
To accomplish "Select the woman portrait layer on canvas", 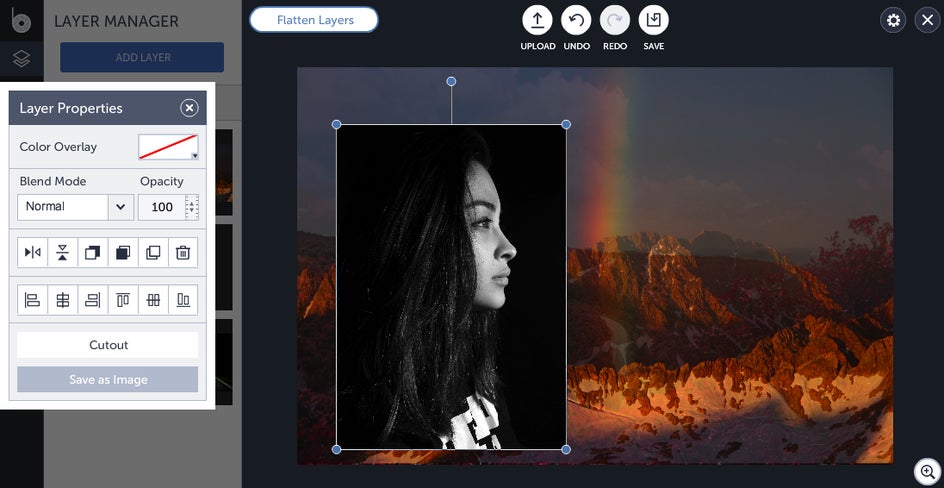I will click(x=451, y=287).
